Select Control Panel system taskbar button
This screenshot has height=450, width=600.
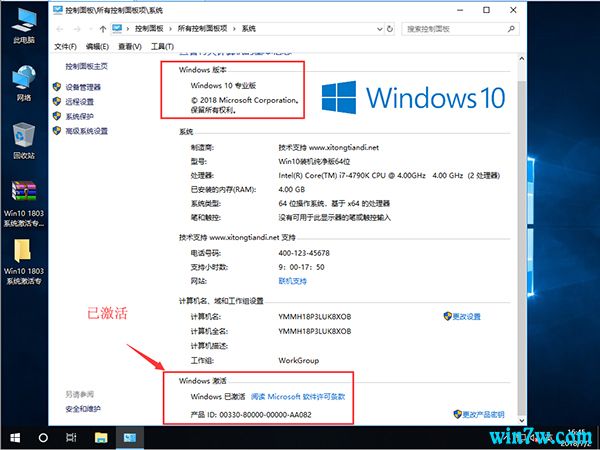coord(130,437)
